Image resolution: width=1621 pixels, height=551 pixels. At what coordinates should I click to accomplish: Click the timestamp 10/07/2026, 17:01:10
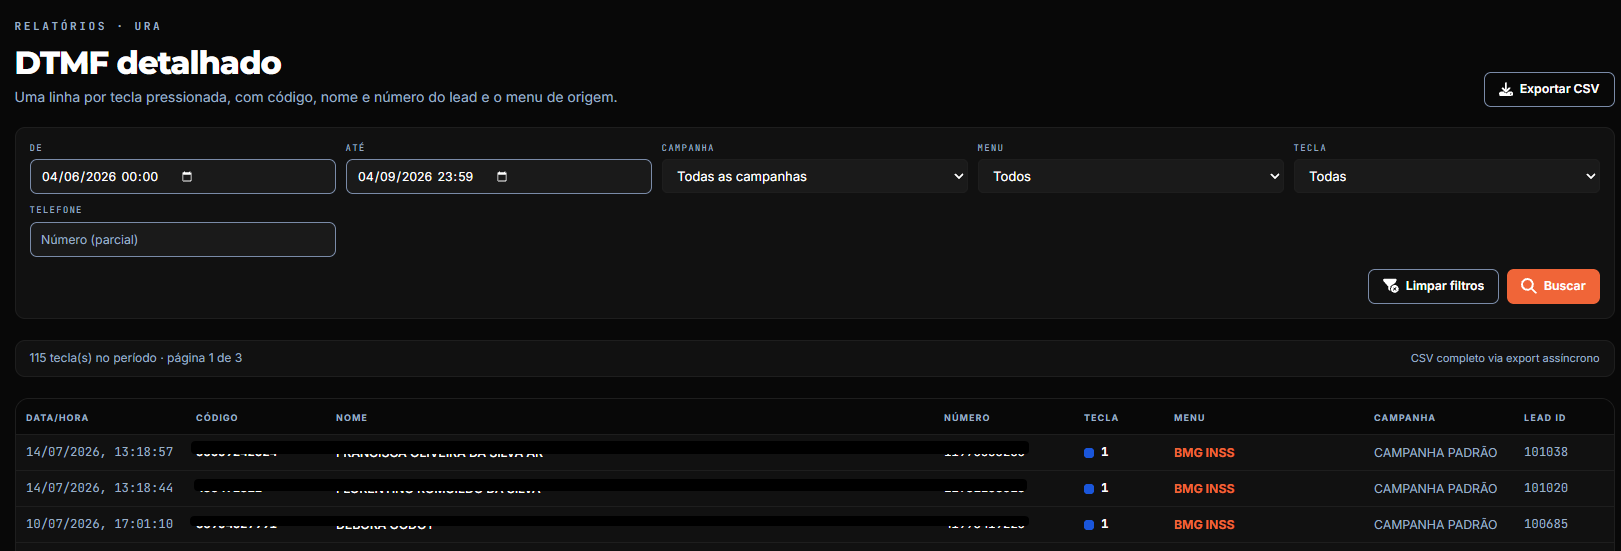click(99, 524)
